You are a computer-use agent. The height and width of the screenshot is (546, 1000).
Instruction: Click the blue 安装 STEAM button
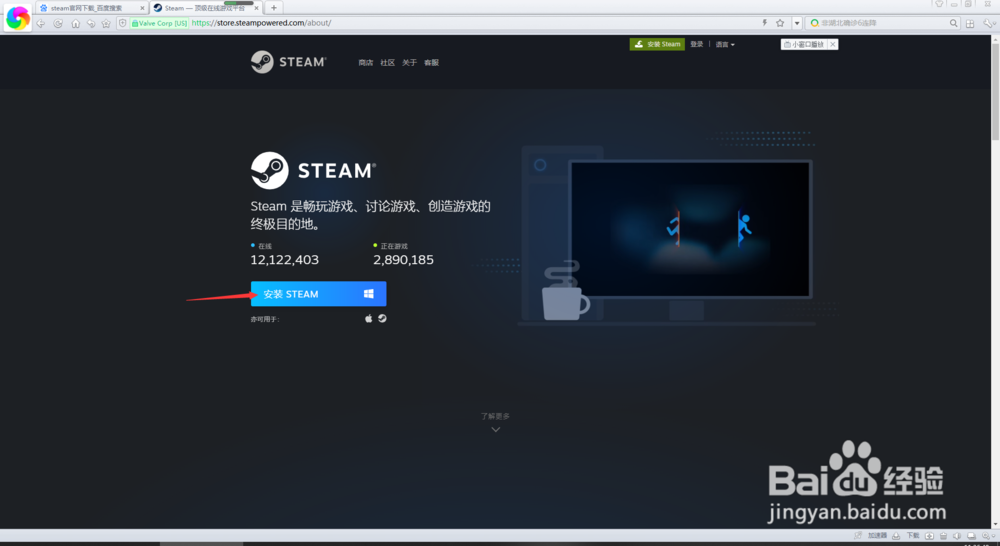pos(318,293)
